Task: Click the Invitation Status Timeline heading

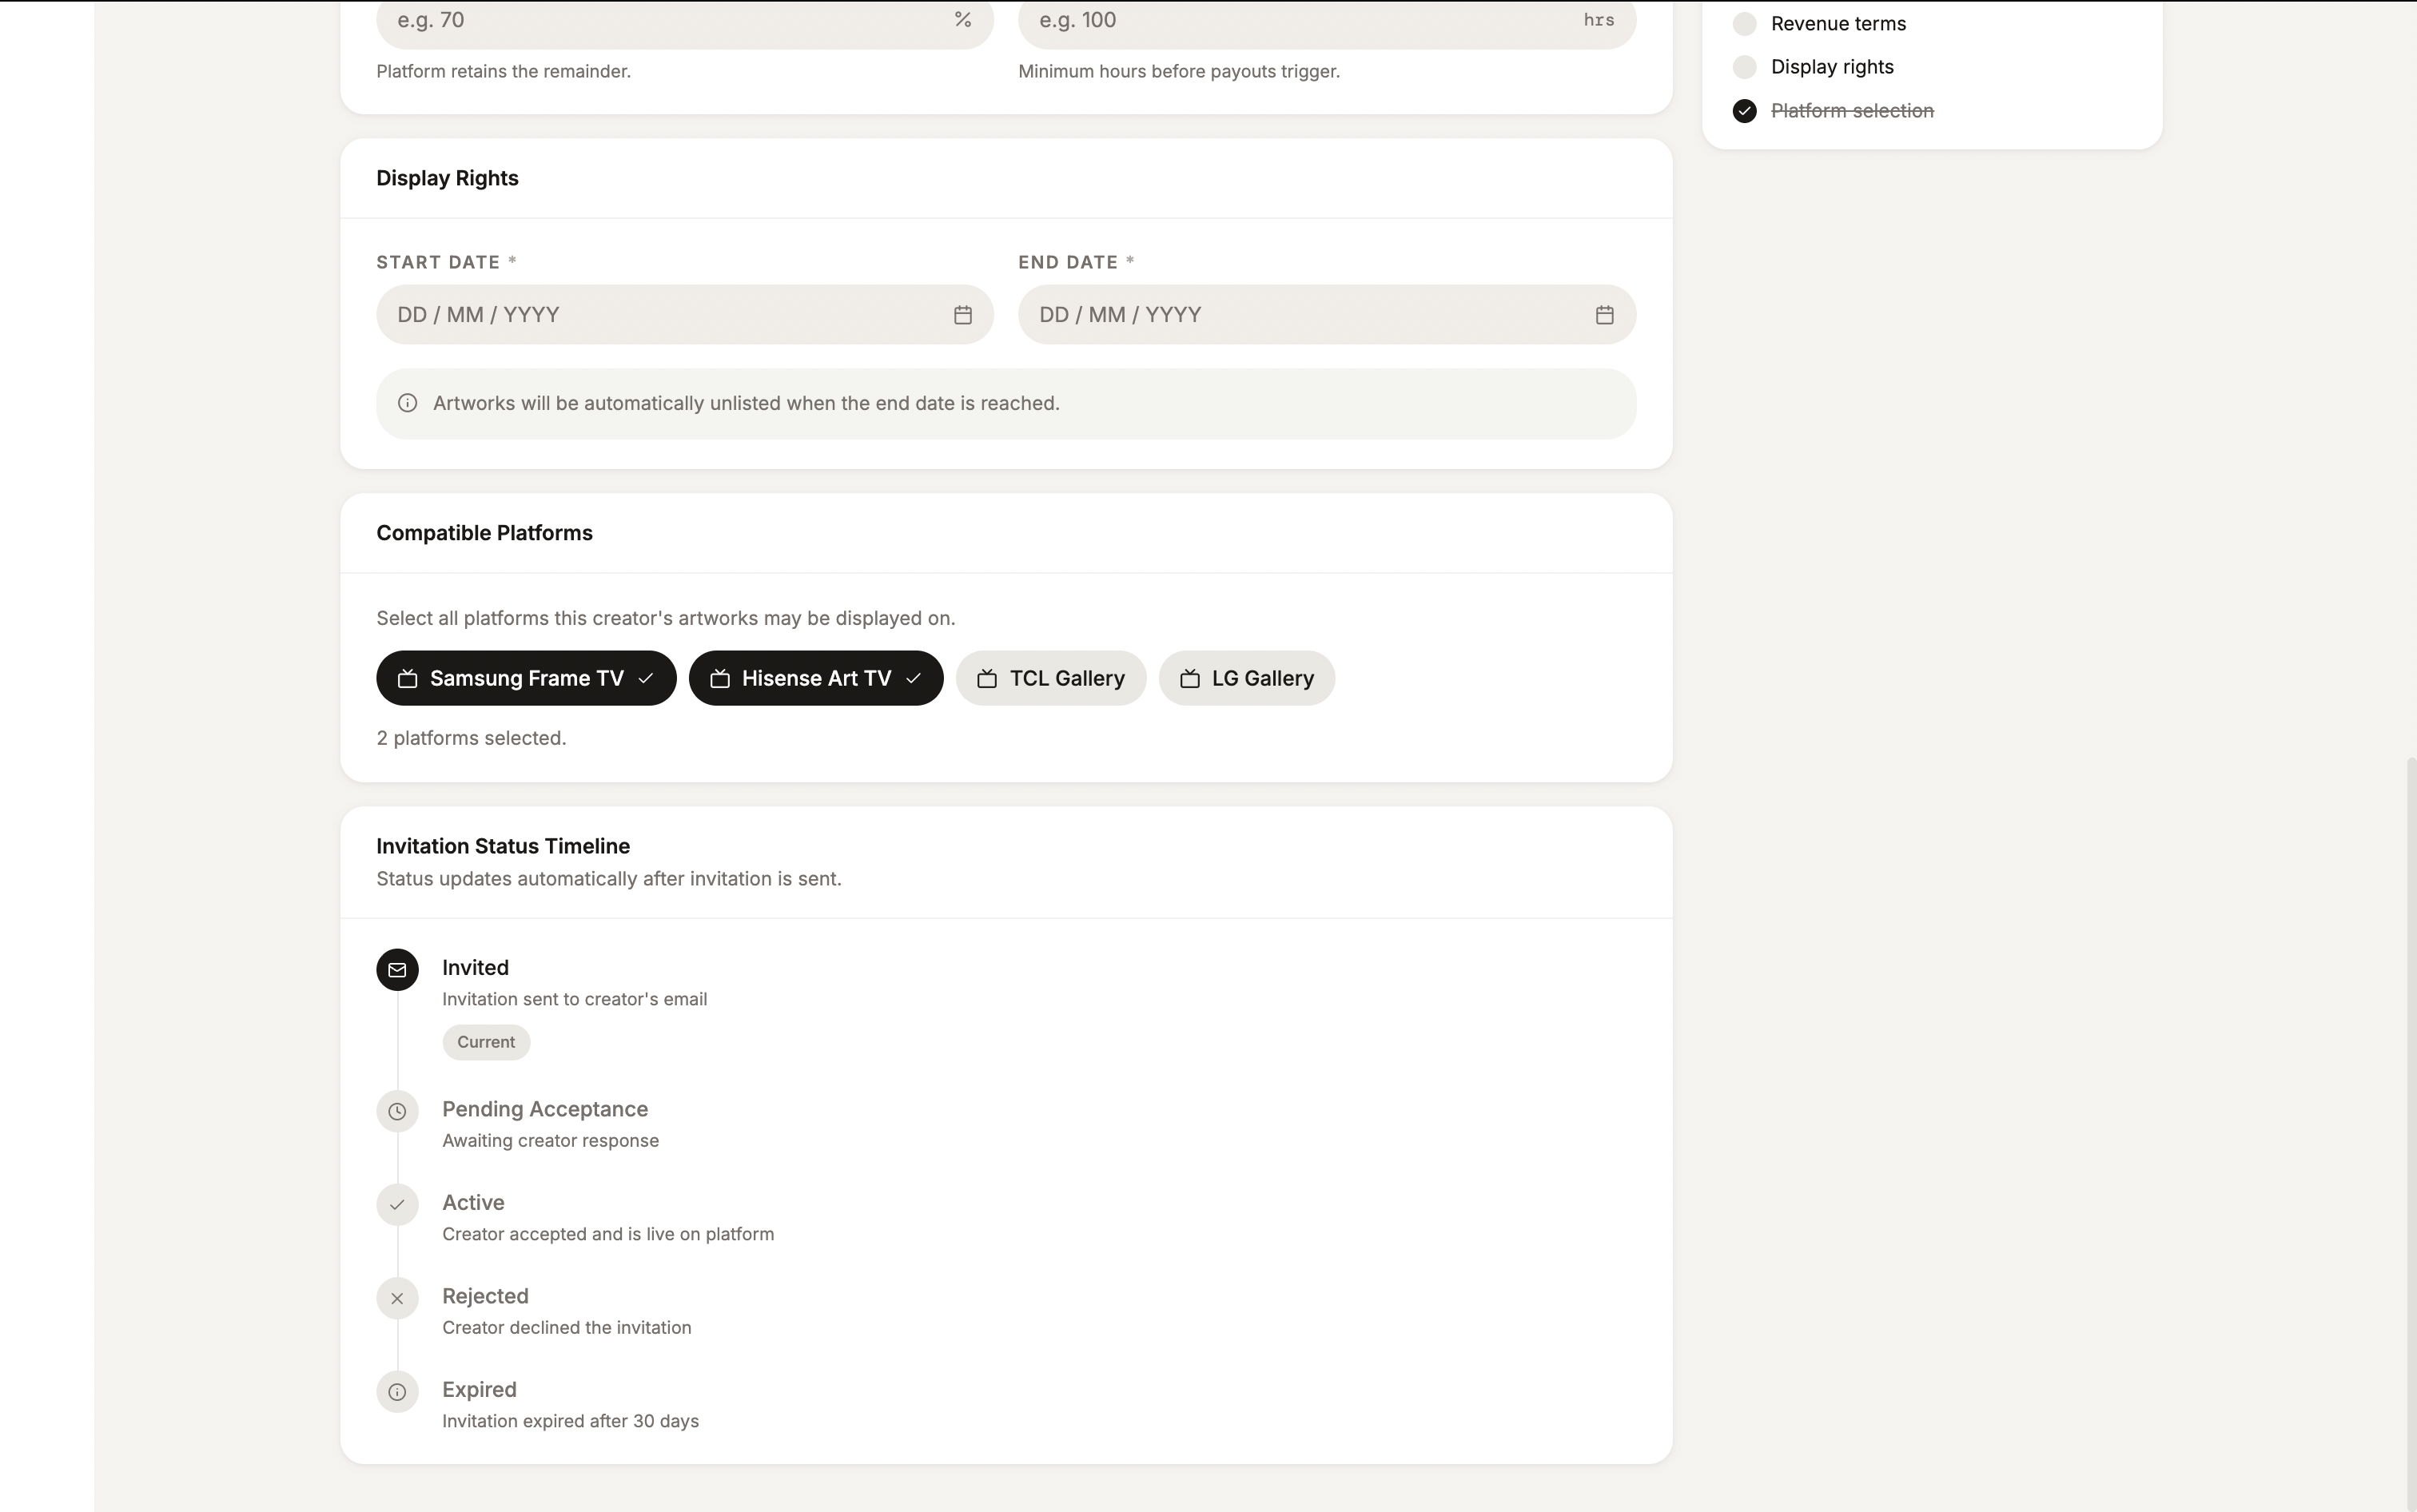Action: [503, 846]
